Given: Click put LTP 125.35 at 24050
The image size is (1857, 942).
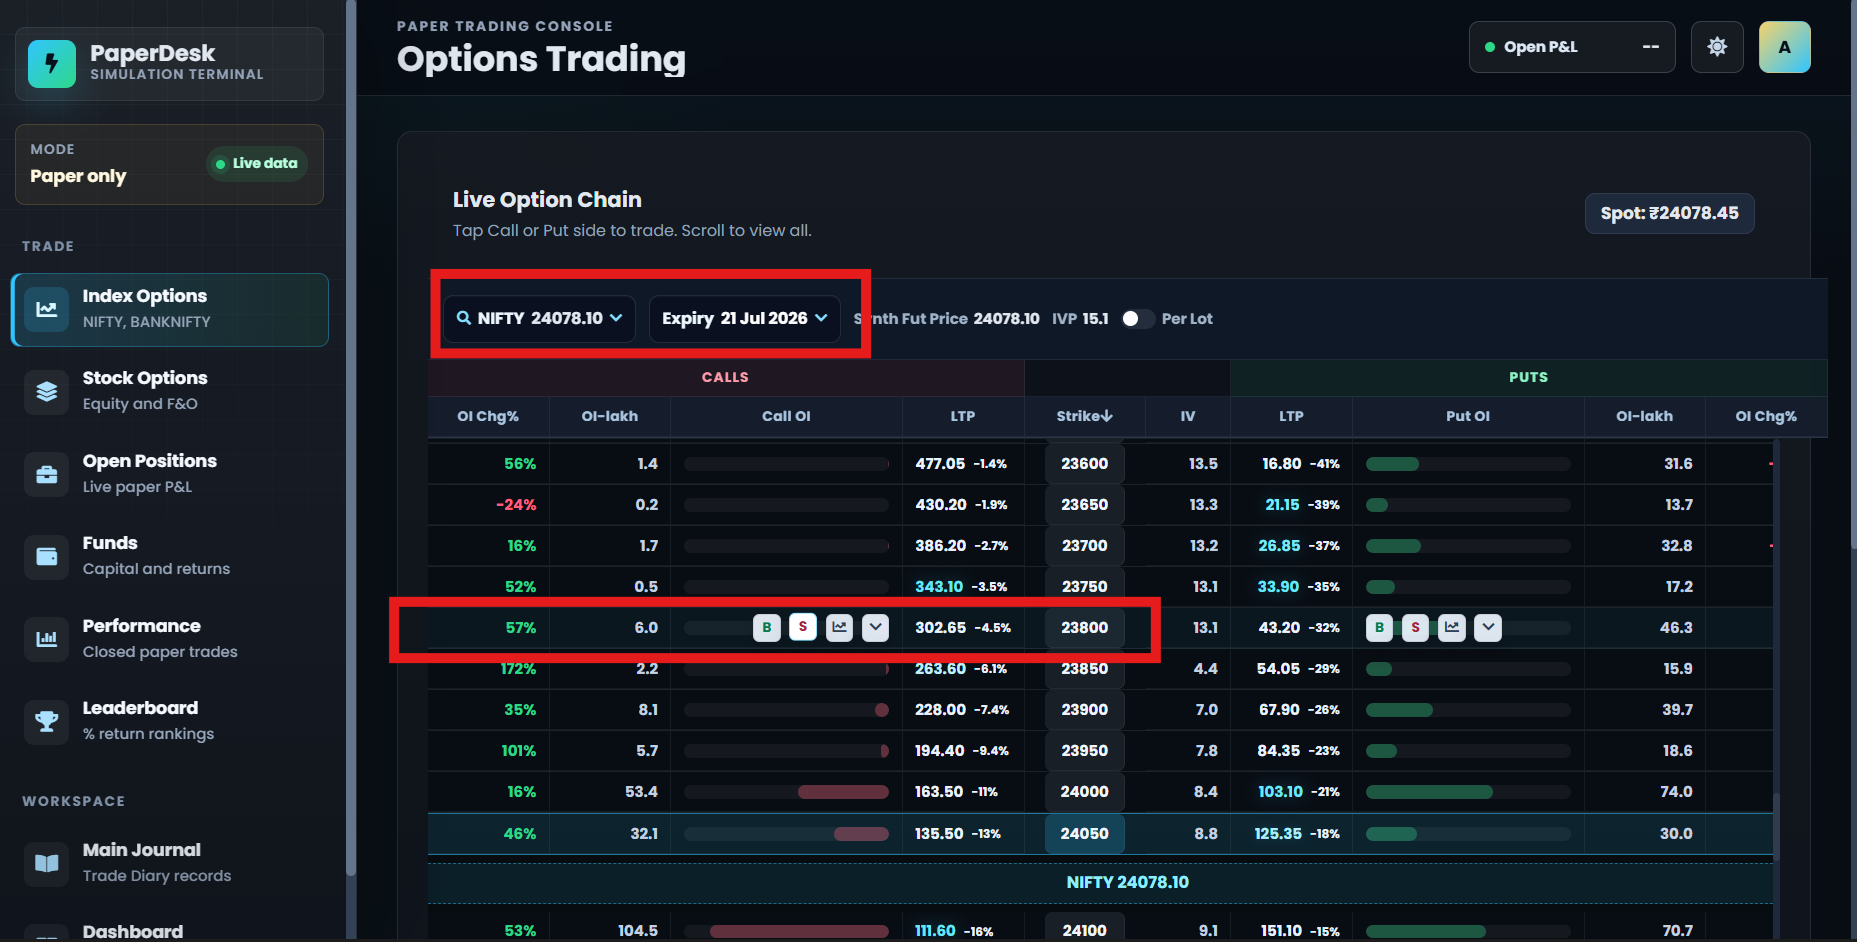Looking at the screenshot, I should (1278, 834).
